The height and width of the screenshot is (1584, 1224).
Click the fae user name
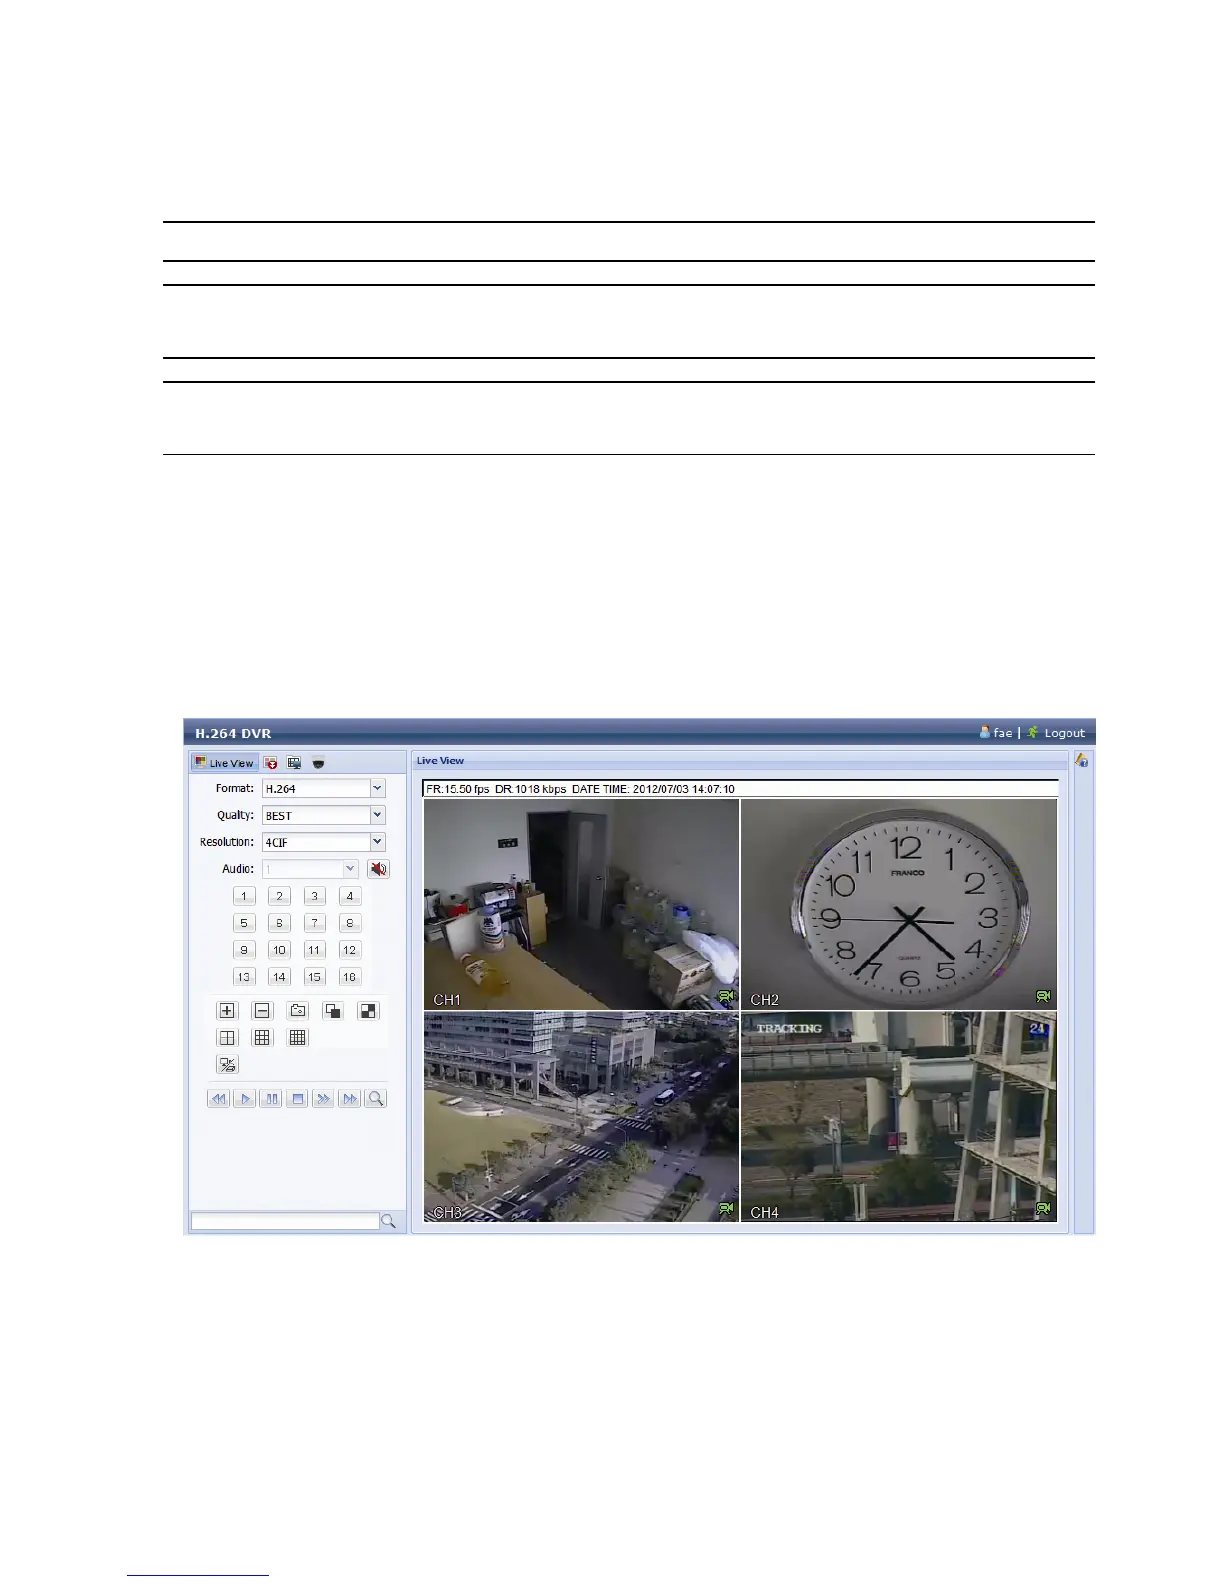[1002, 733]
